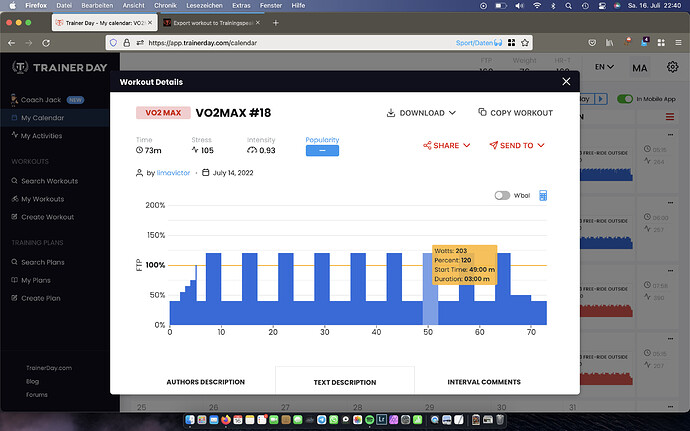Reload the page
This screenshot has height=431, width=690.
[46, 43]
